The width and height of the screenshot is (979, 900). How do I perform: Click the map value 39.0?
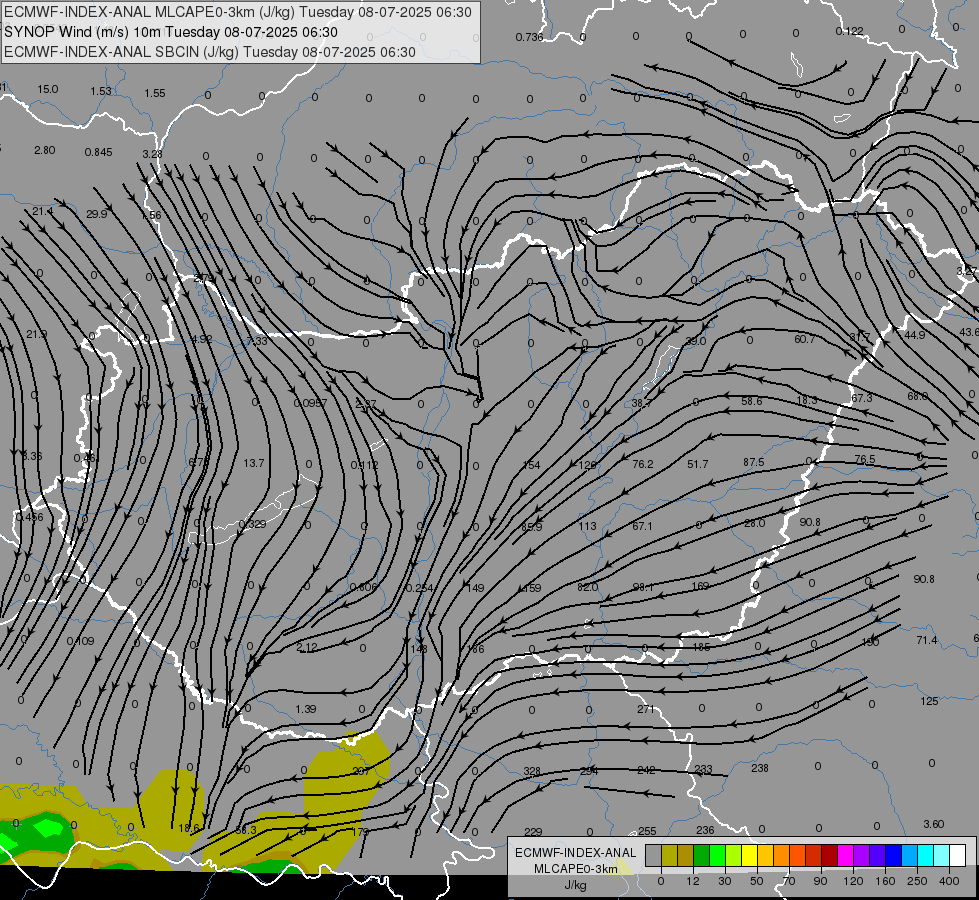(x=696, y=341)
